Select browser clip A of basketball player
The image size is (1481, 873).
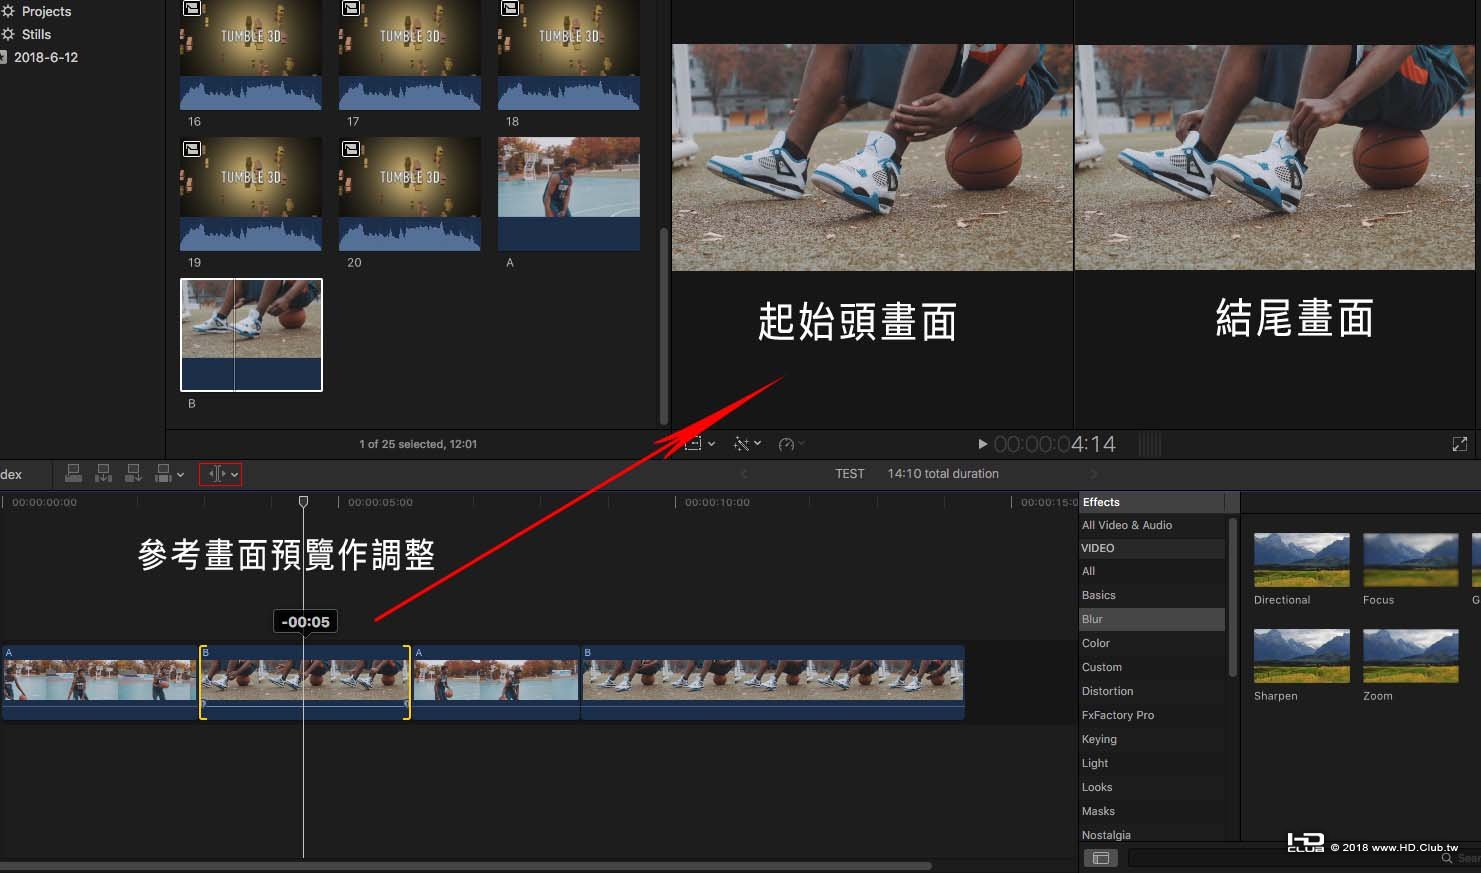(x=569, y=194)
